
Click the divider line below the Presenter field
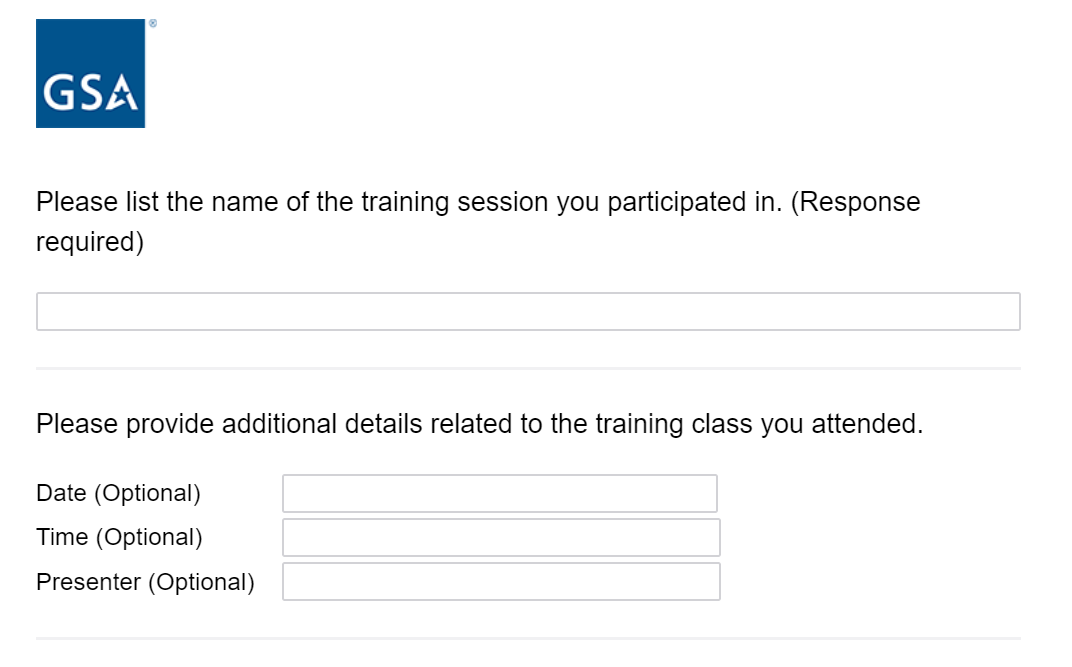pos(528,638)
